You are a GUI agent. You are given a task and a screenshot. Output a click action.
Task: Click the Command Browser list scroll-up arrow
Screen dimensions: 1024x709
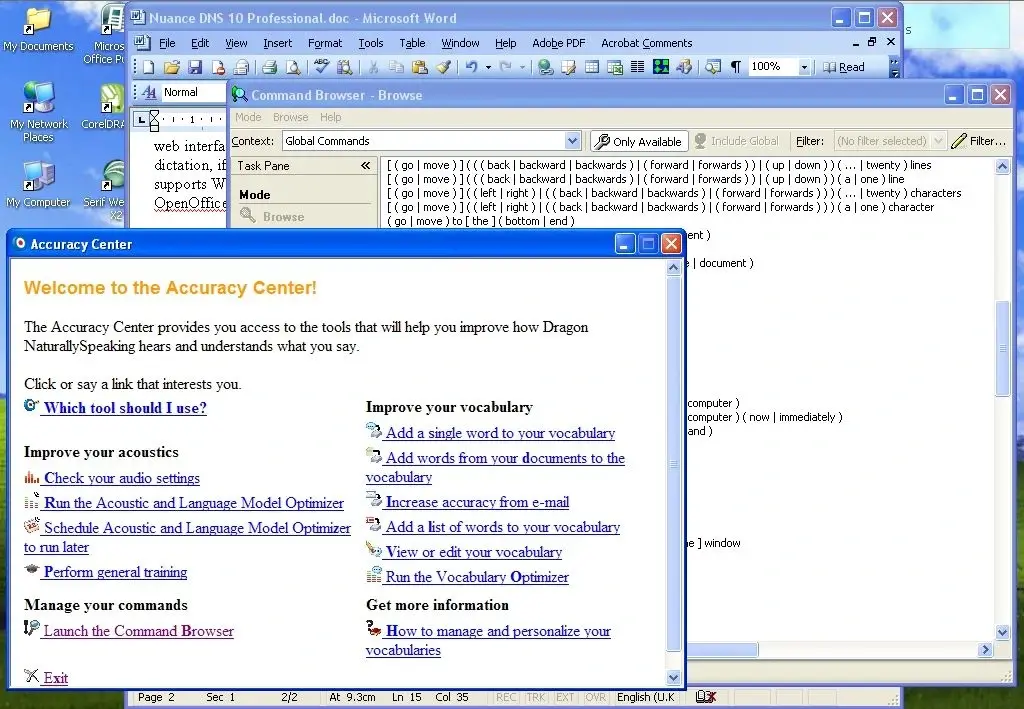(x=1002, y=166)
